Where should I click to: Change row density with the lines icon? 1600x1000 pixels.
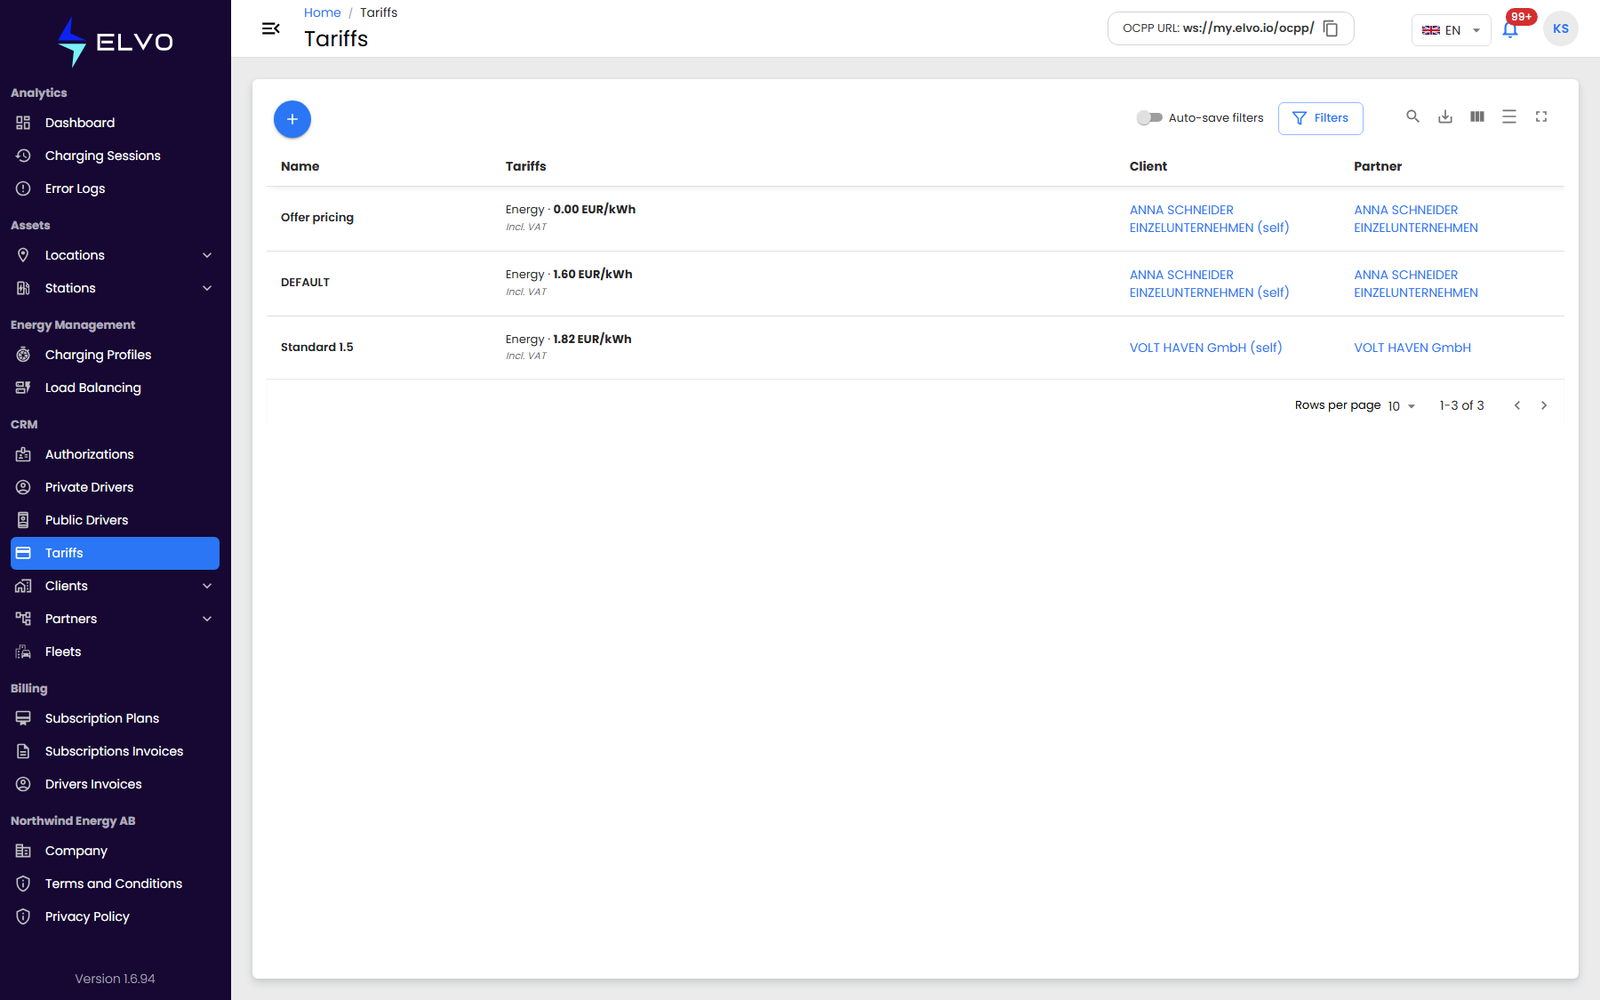(x=1509, y=117)
